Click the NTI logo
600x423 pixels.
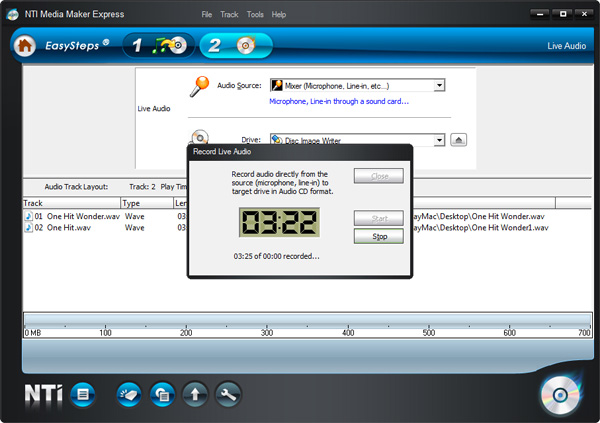tap(43, 393)
